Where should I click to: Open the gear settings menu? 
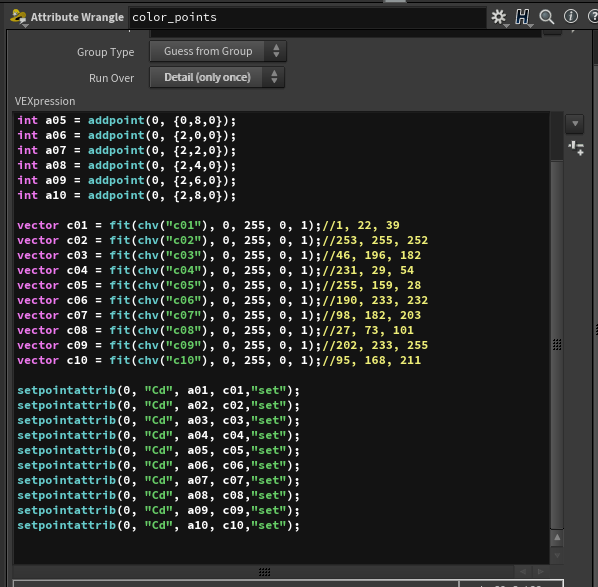point(499,17)
